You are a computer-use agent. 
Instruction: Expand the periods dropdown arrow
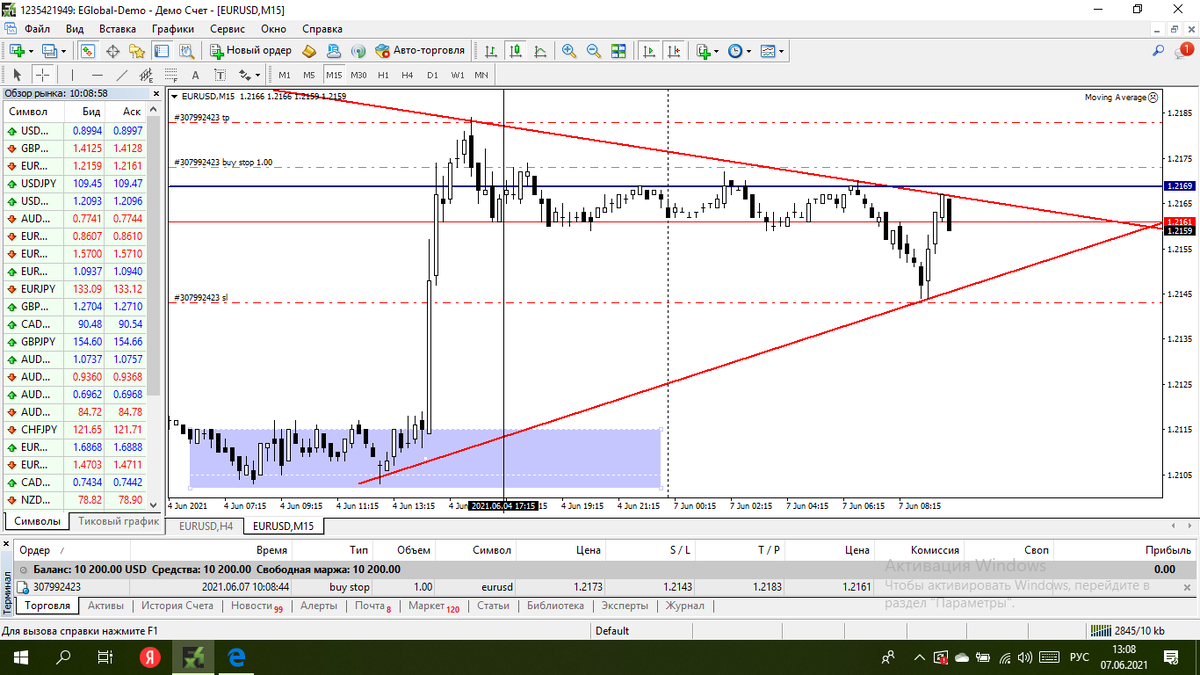[x=749, y=51]
